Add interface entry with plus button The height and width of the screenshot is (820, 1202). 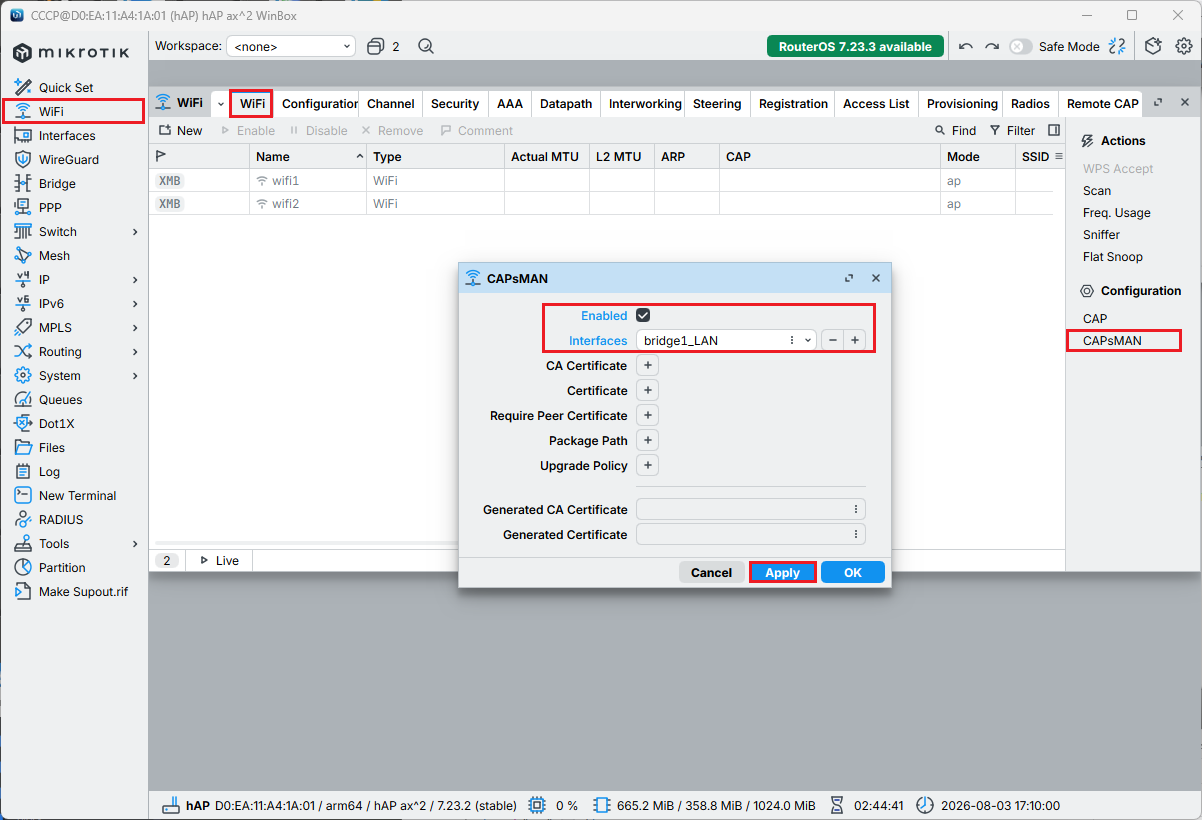click(x=855, y=340)
